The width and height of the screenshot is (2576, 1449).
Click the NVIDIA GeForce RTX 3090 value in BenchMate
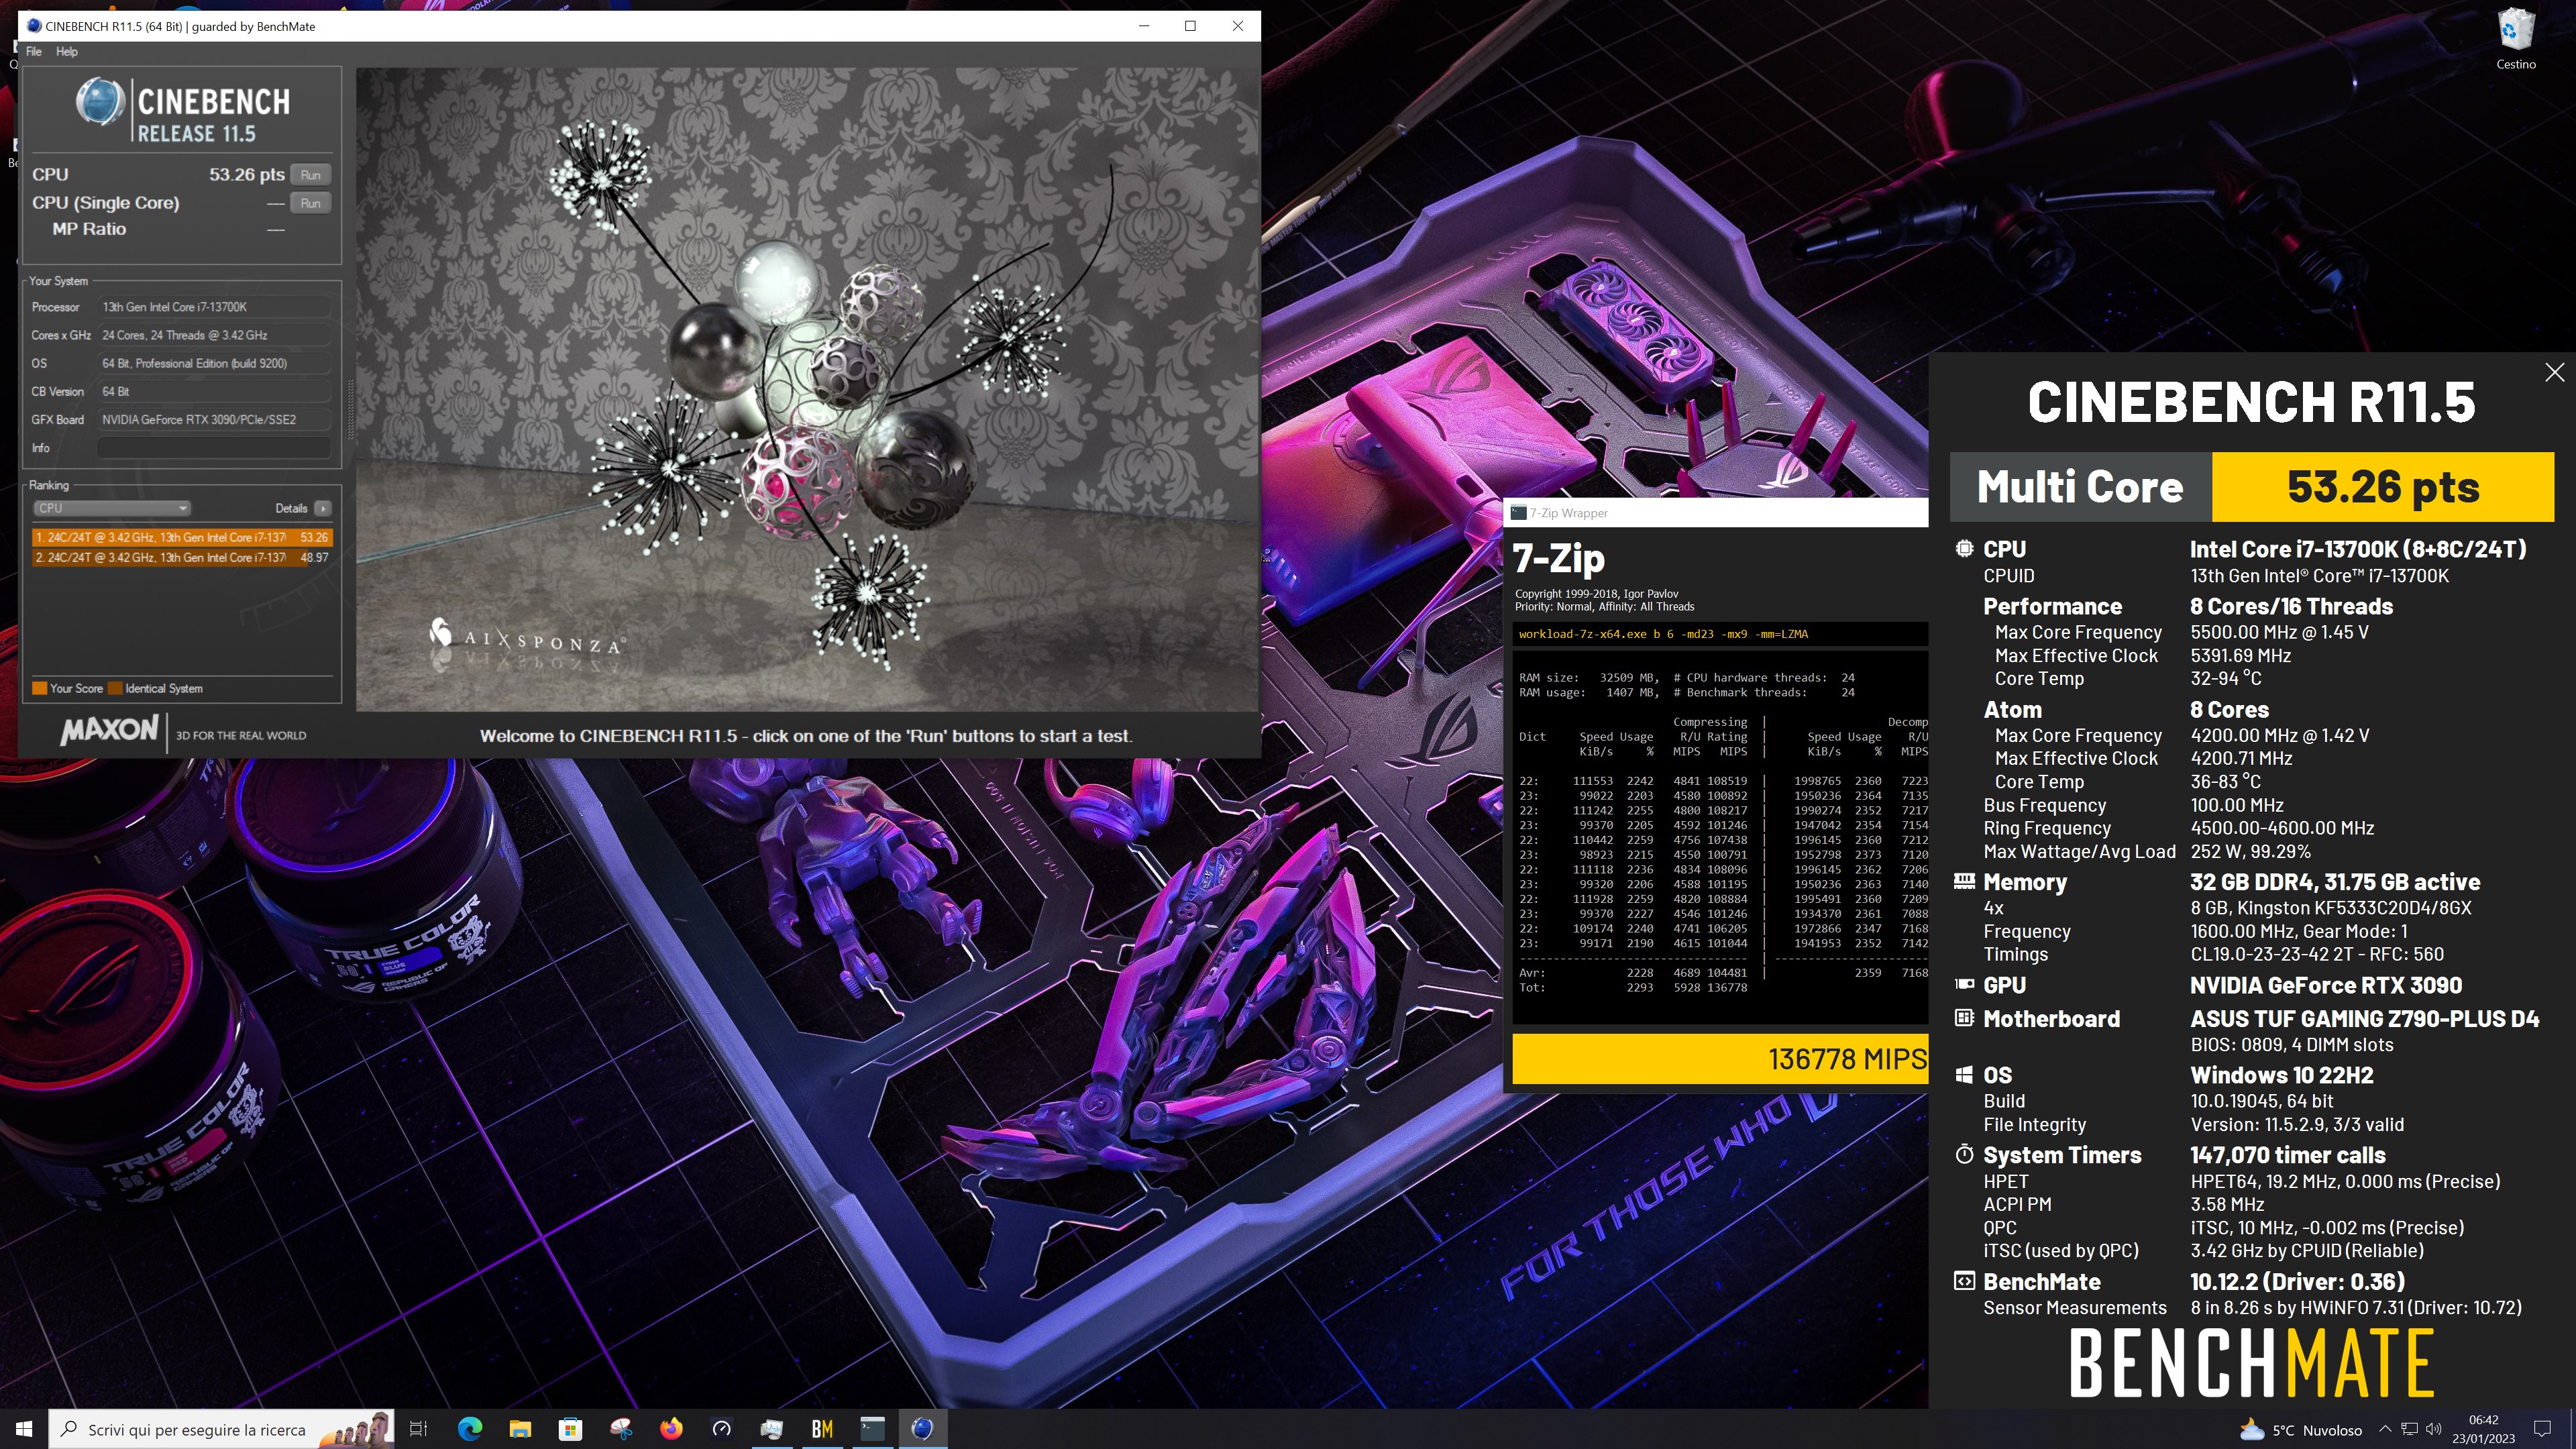(2325, 985)
